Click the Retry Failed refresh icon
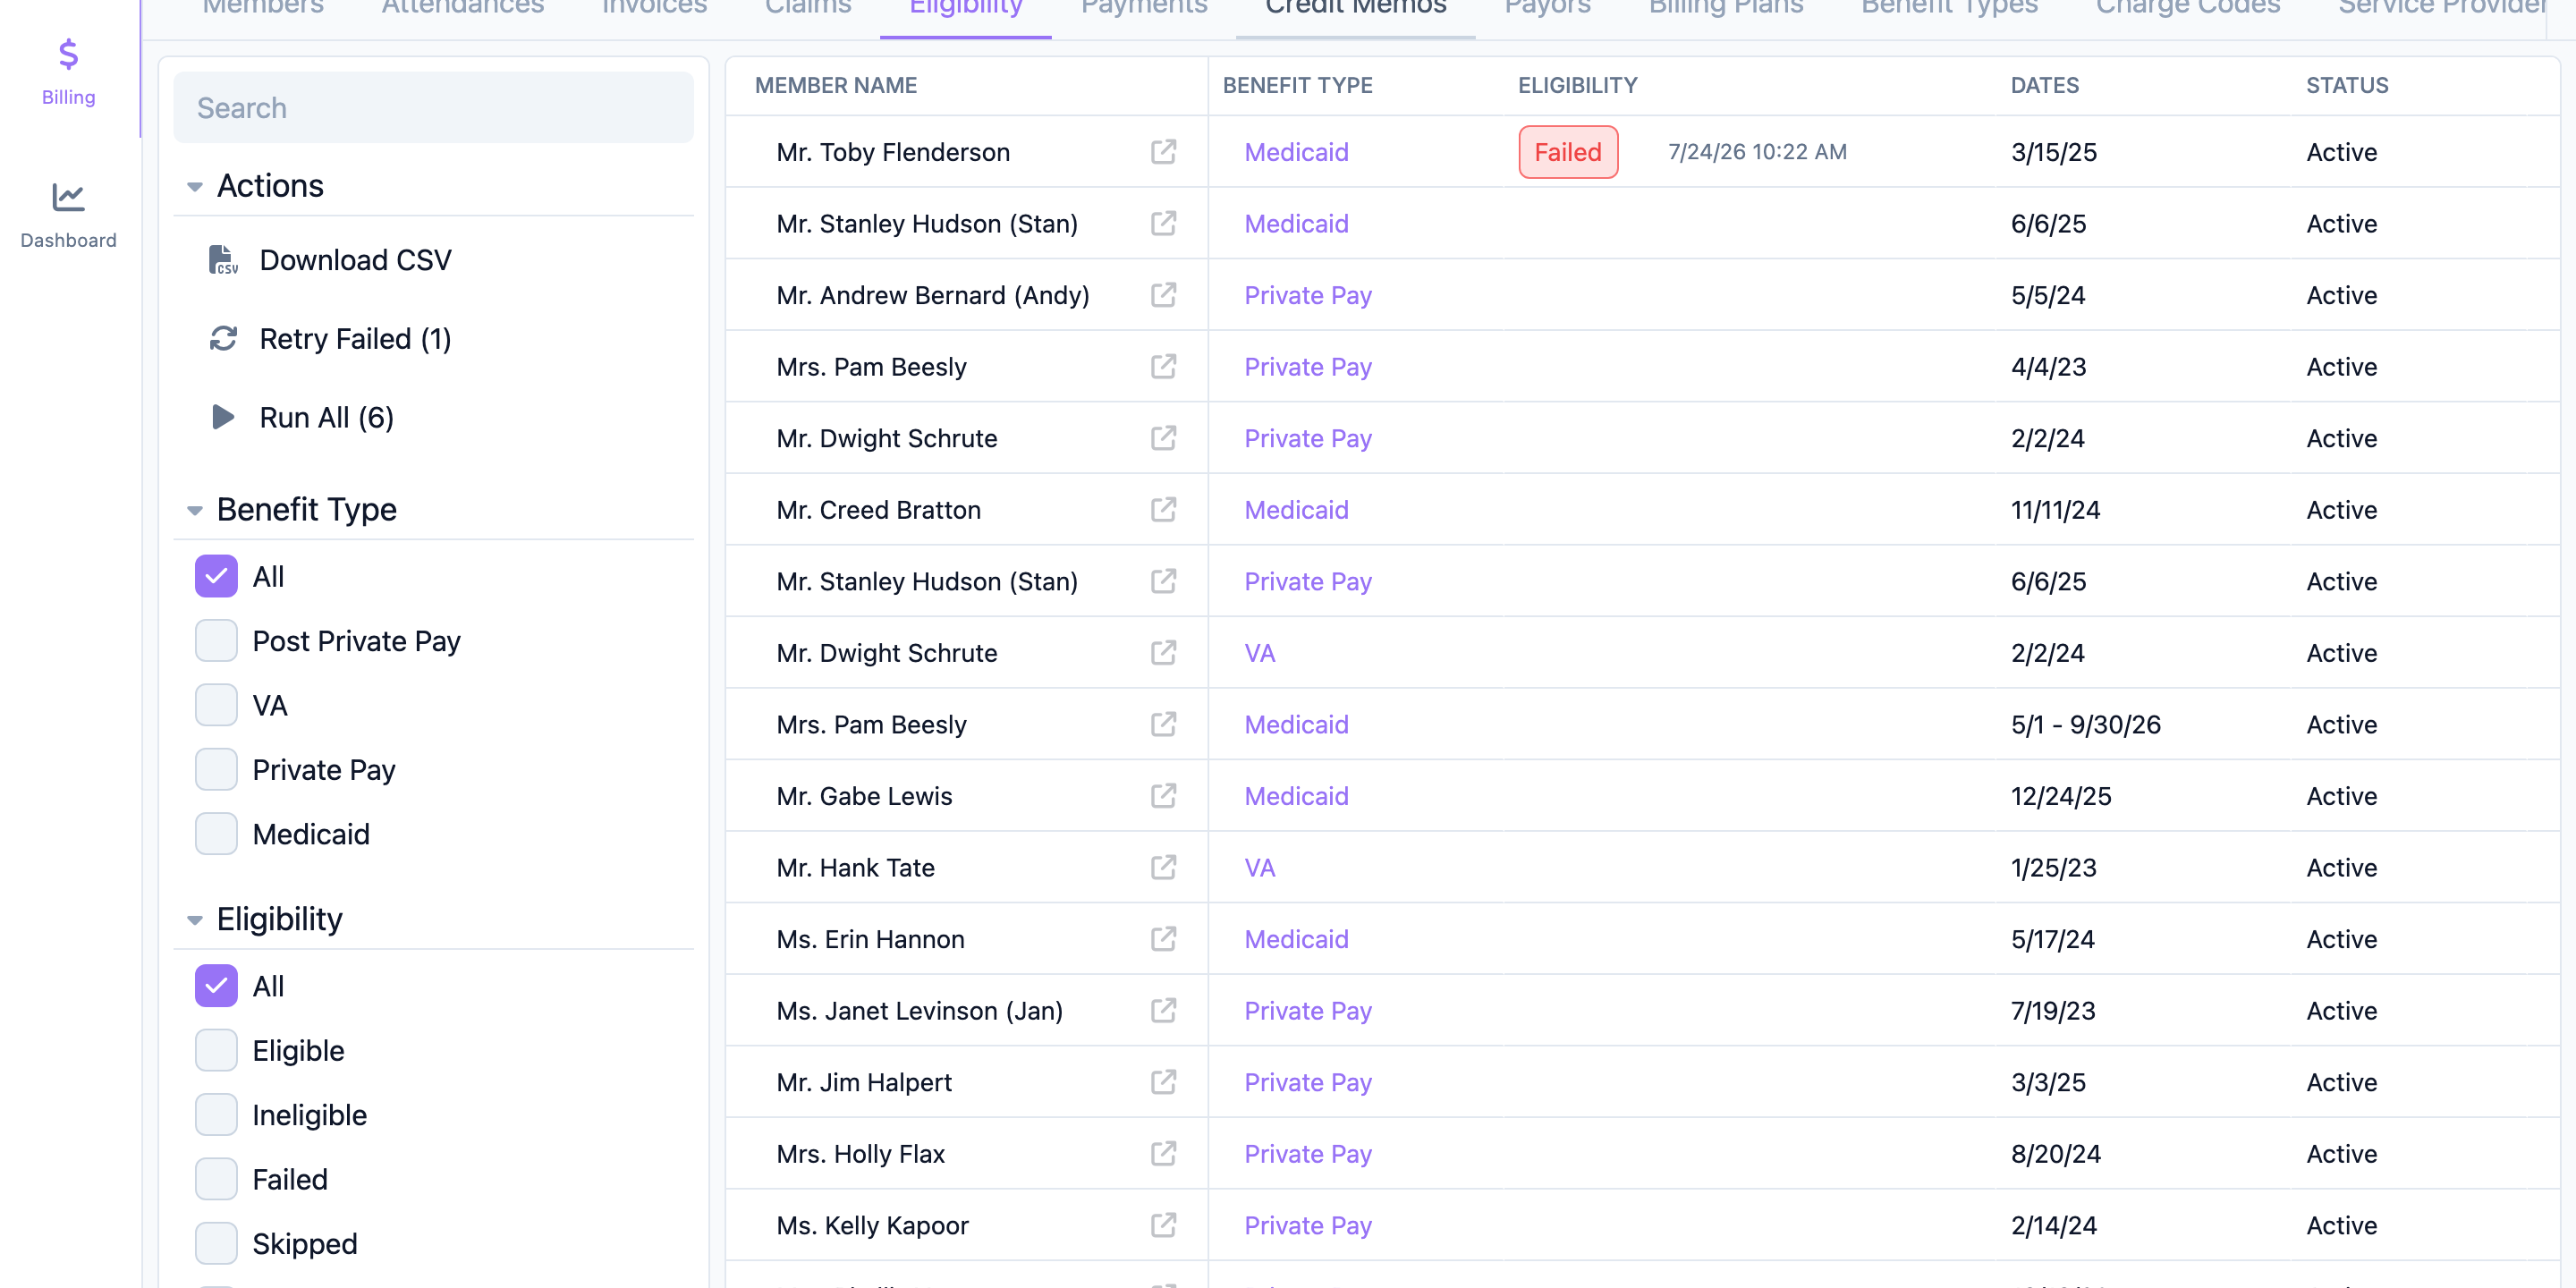Image resolution: width=2576 pixels, height=1288 pixels. pos(223,339)
